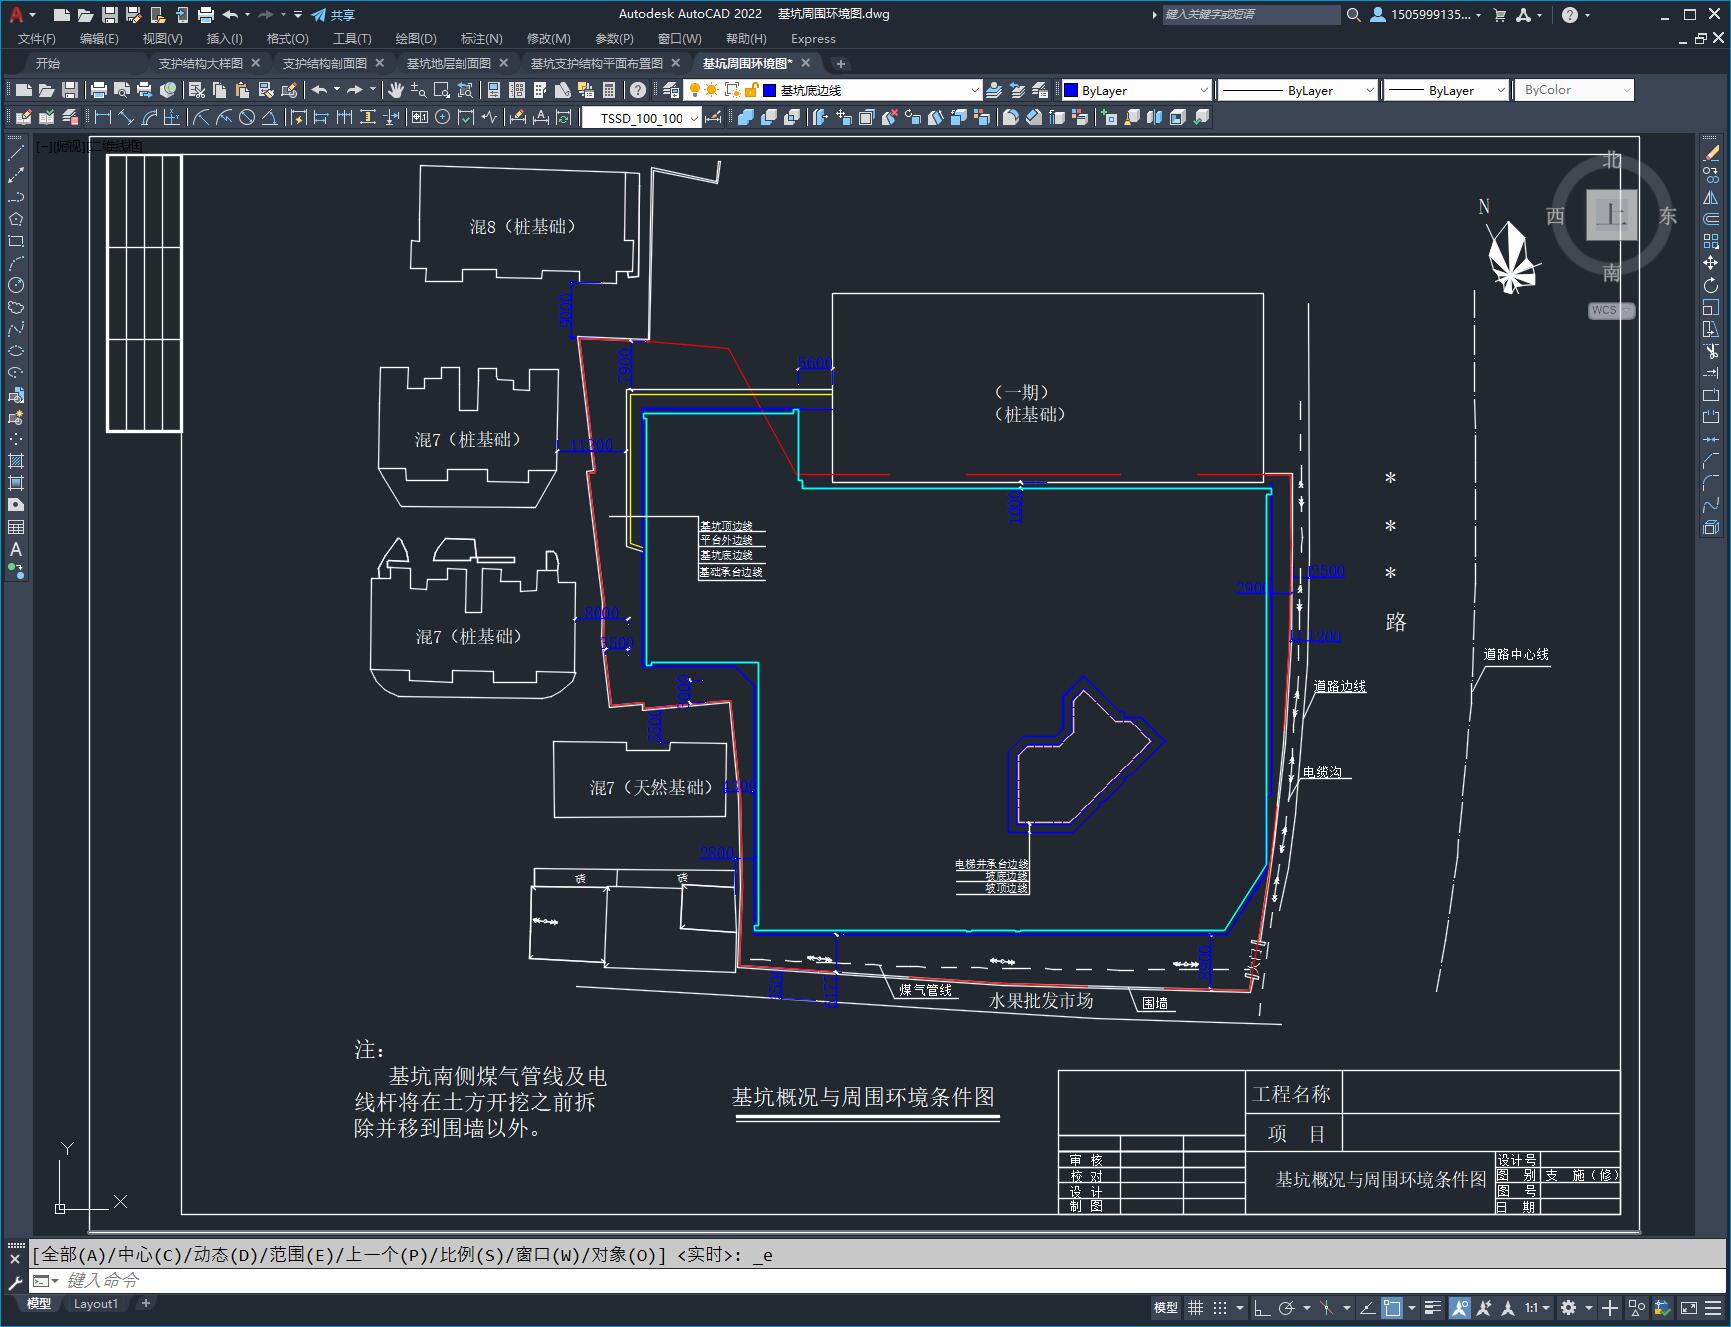This screenshot has height=1327, width=1731.
Task: Click the Diameter dimension tool
Action: click(247, 117)
